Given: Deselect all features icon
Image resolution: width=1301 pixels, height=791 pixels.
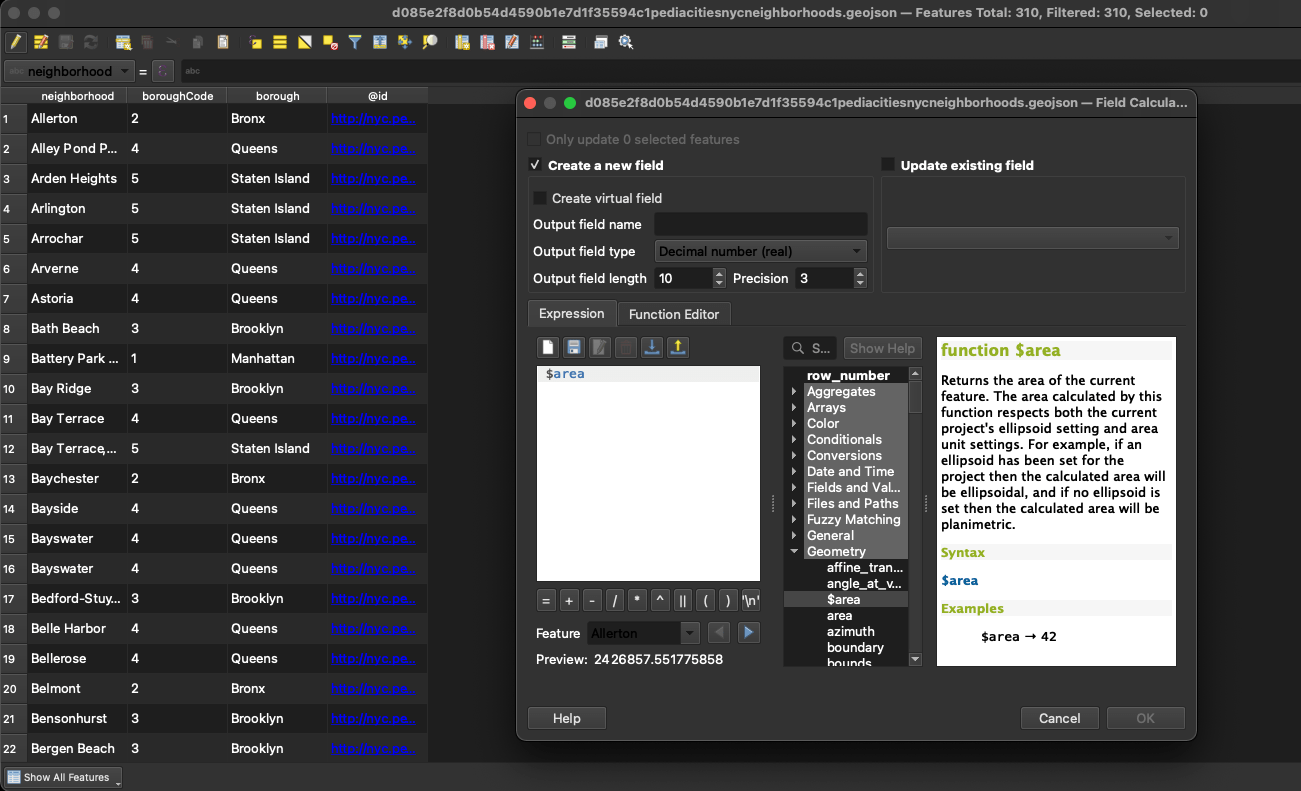Looking at the screenshot, I should pos(330,42).
